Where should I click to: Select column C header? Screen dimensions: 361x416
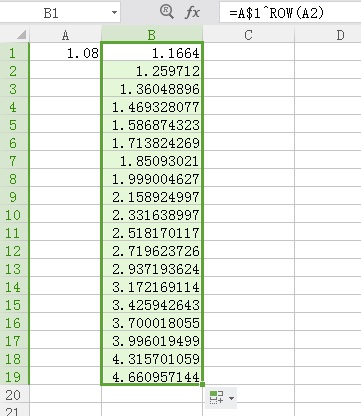(x=248, y=35)
